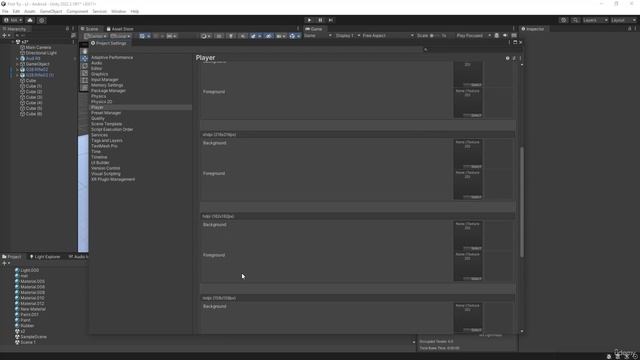Open the Game view mode dropdown
640x360 pixels.
tap(318, 36)
